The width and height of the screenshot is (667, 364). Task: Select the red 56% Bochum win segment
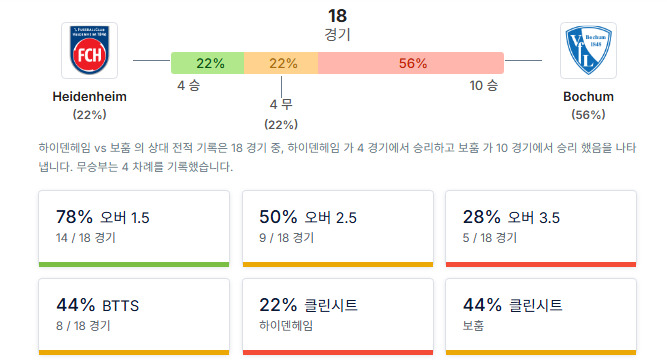pyautogui.click(x=411, y=63)
